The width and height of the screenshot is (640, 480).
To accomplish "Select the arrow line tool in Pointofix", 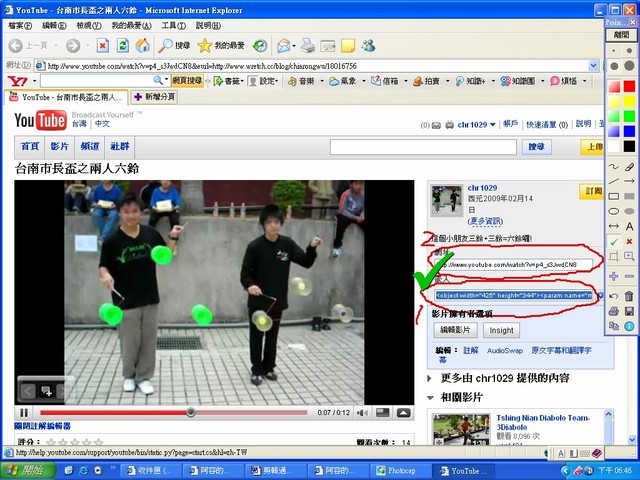I will 629,181.
